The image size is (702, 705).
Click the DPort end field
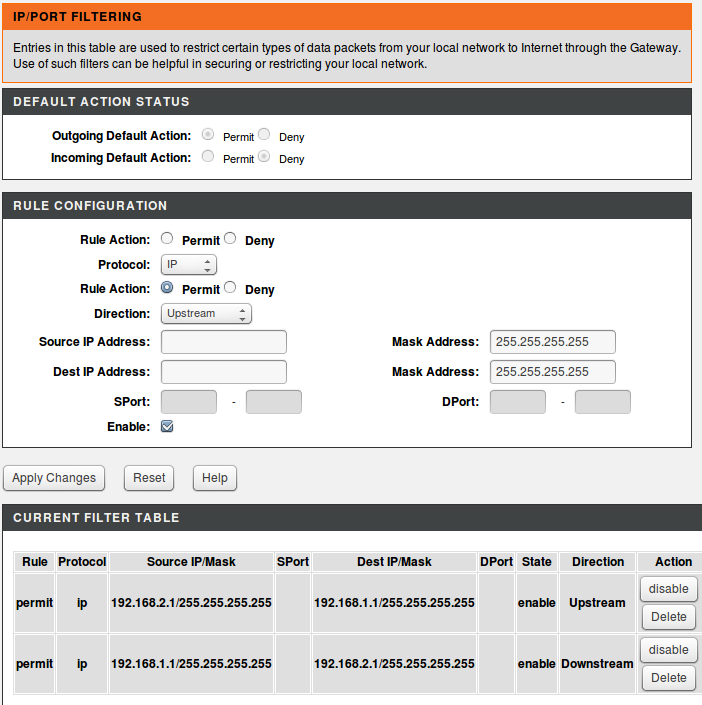point(603,402)
